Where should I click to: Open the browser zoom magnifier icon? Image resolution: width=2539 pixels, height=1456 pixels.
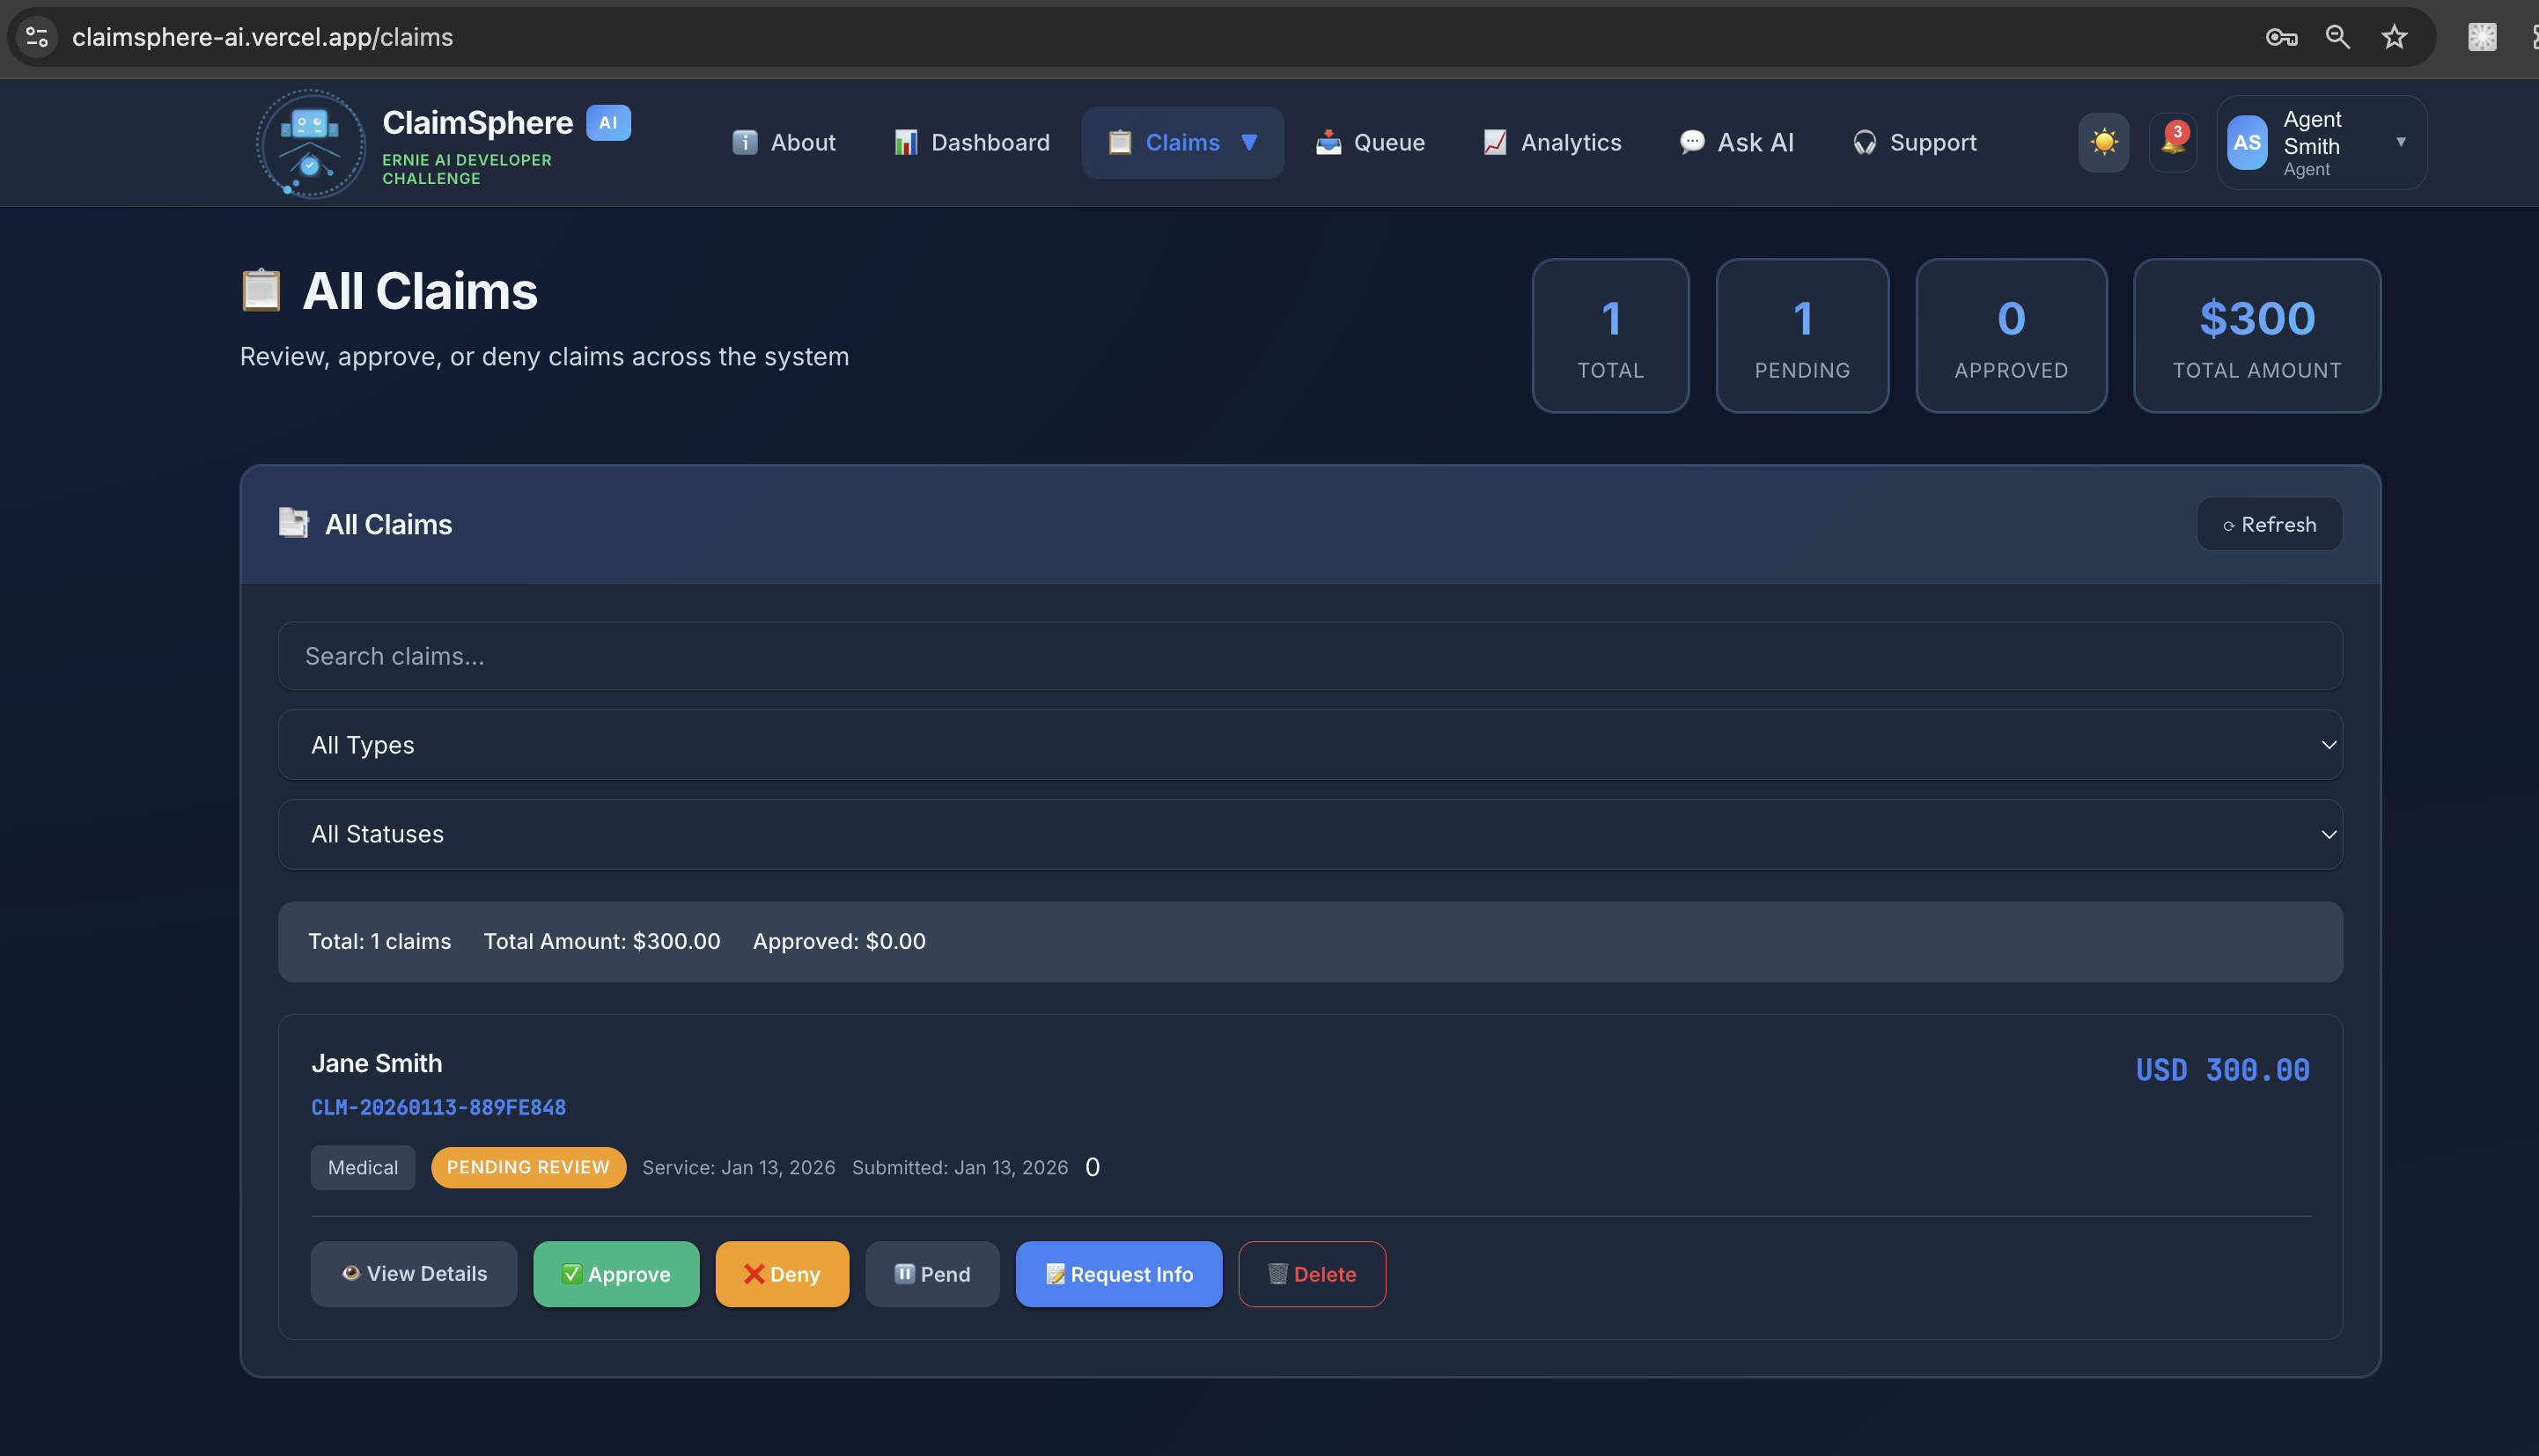click(2338, 37)
